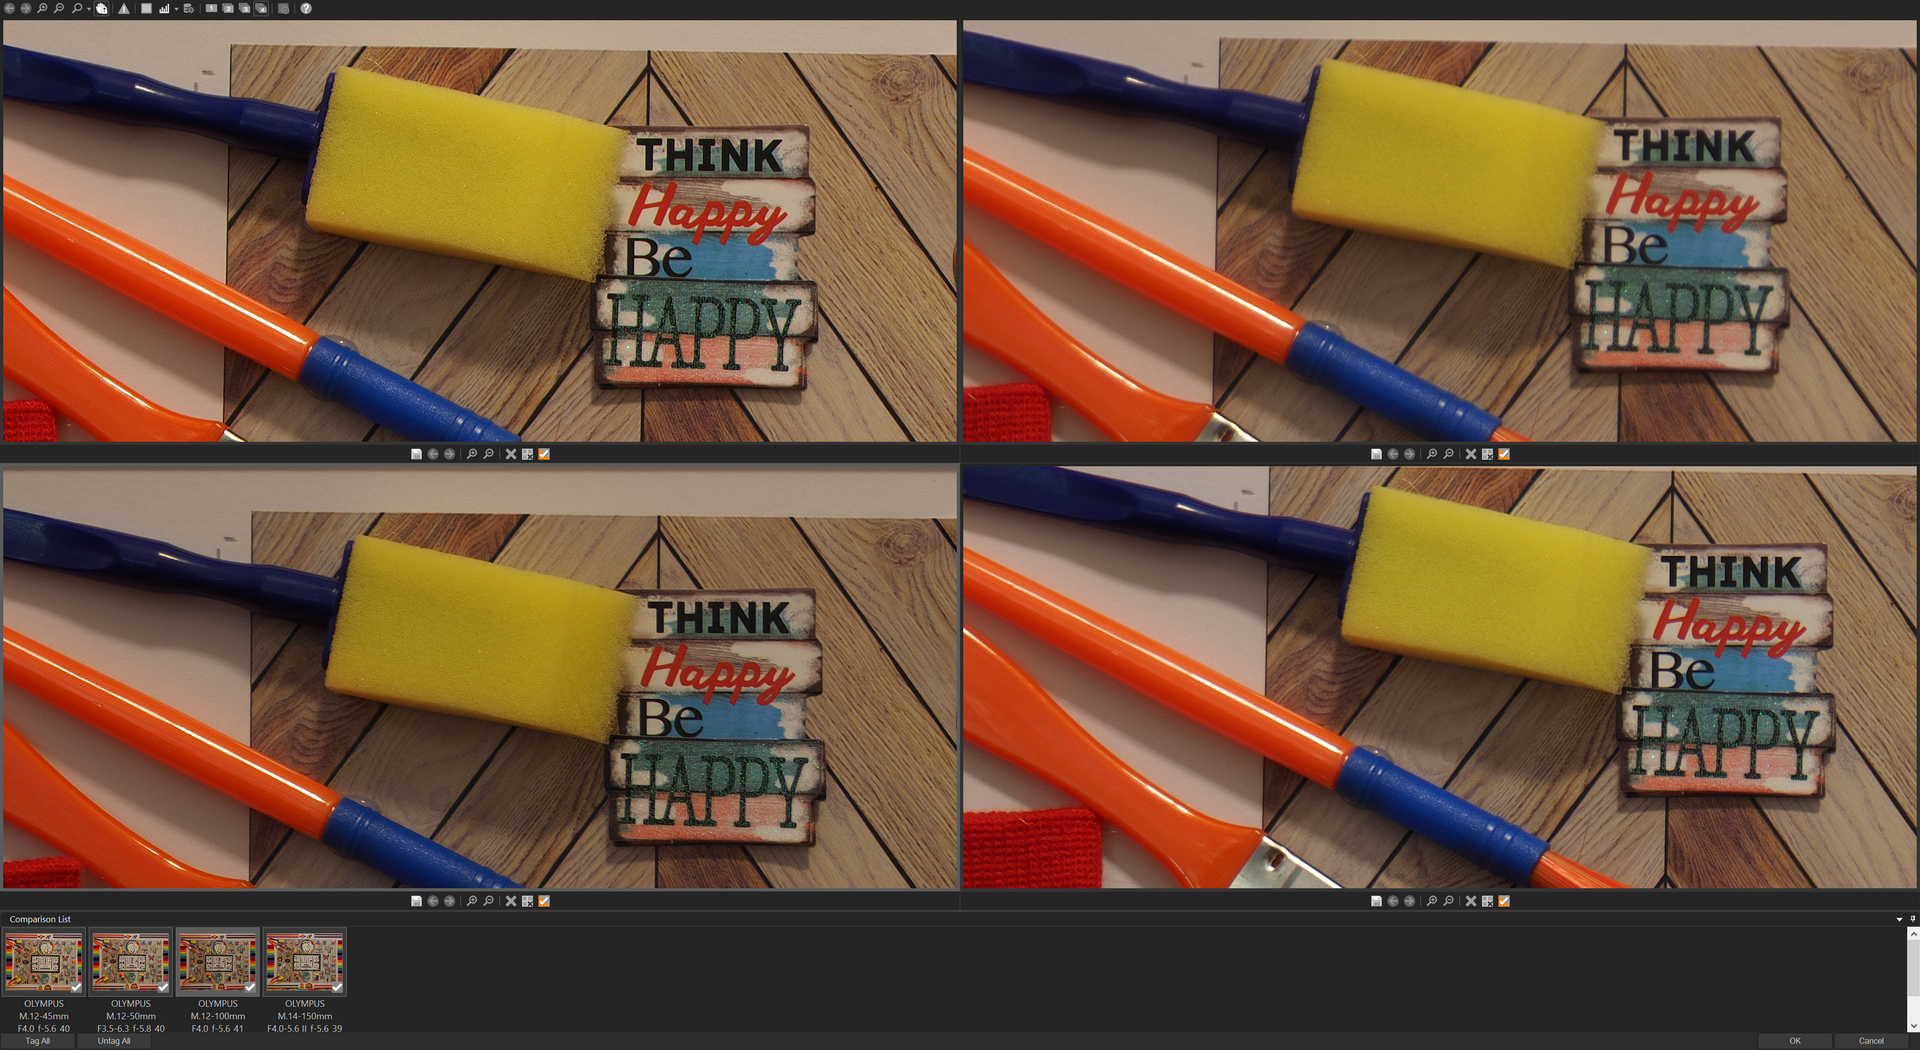The height and width of the screenshot is (1050, 1920).
Task: Save the top-left pane image
Action: click(416, 454)
